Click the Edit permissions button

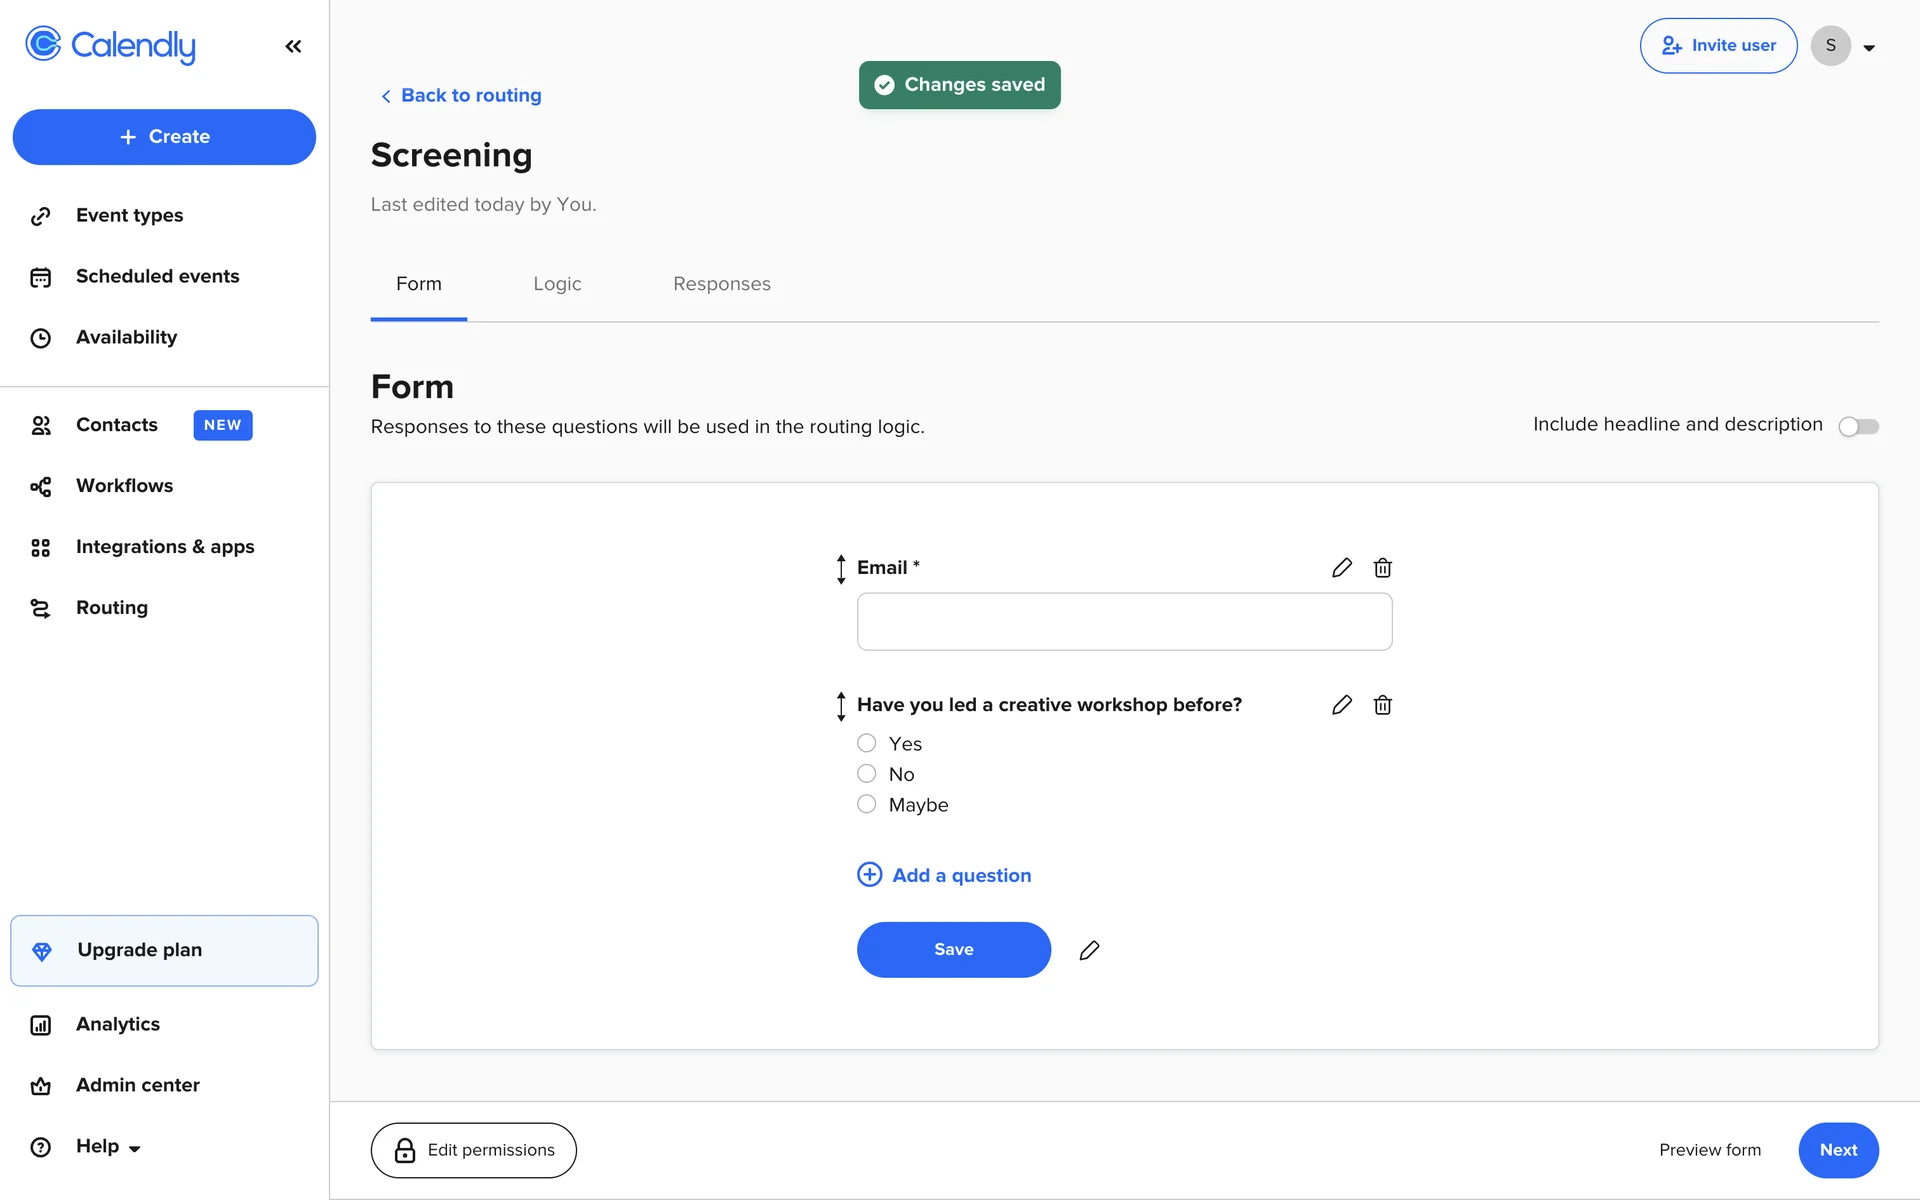click(473, 1150)
